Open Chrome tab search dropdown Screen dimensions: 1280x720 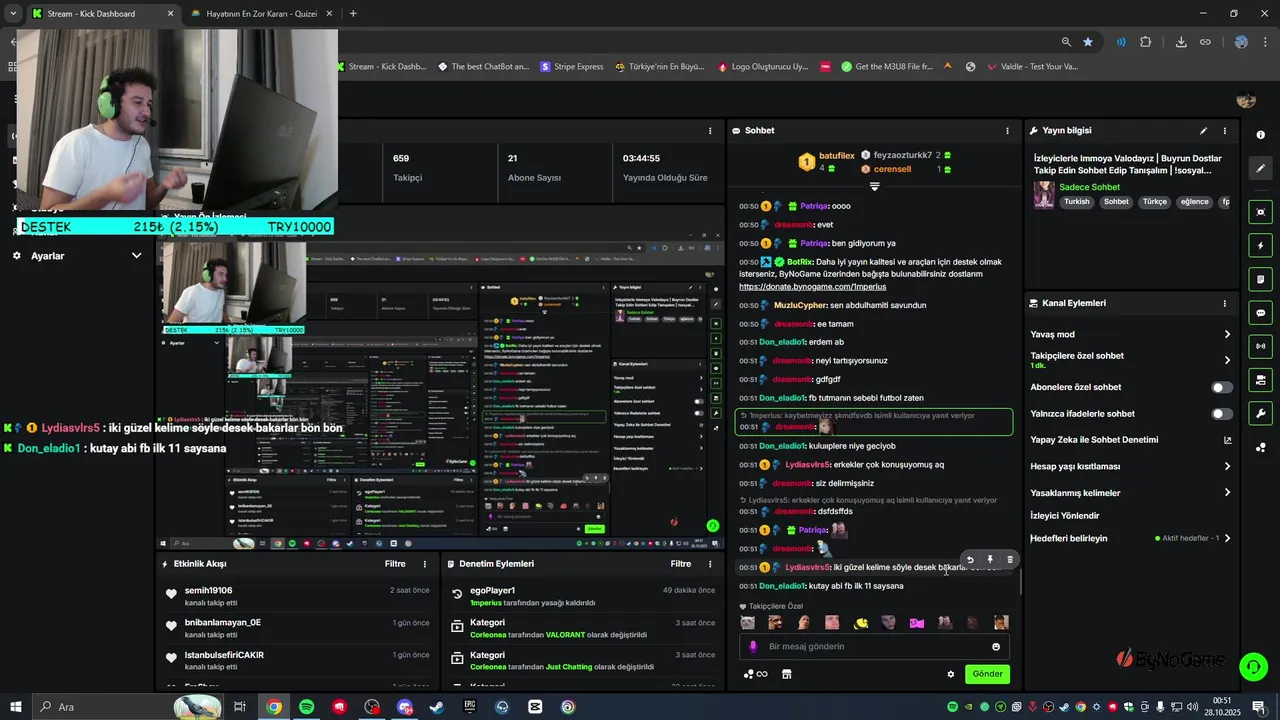pos(13,14)
